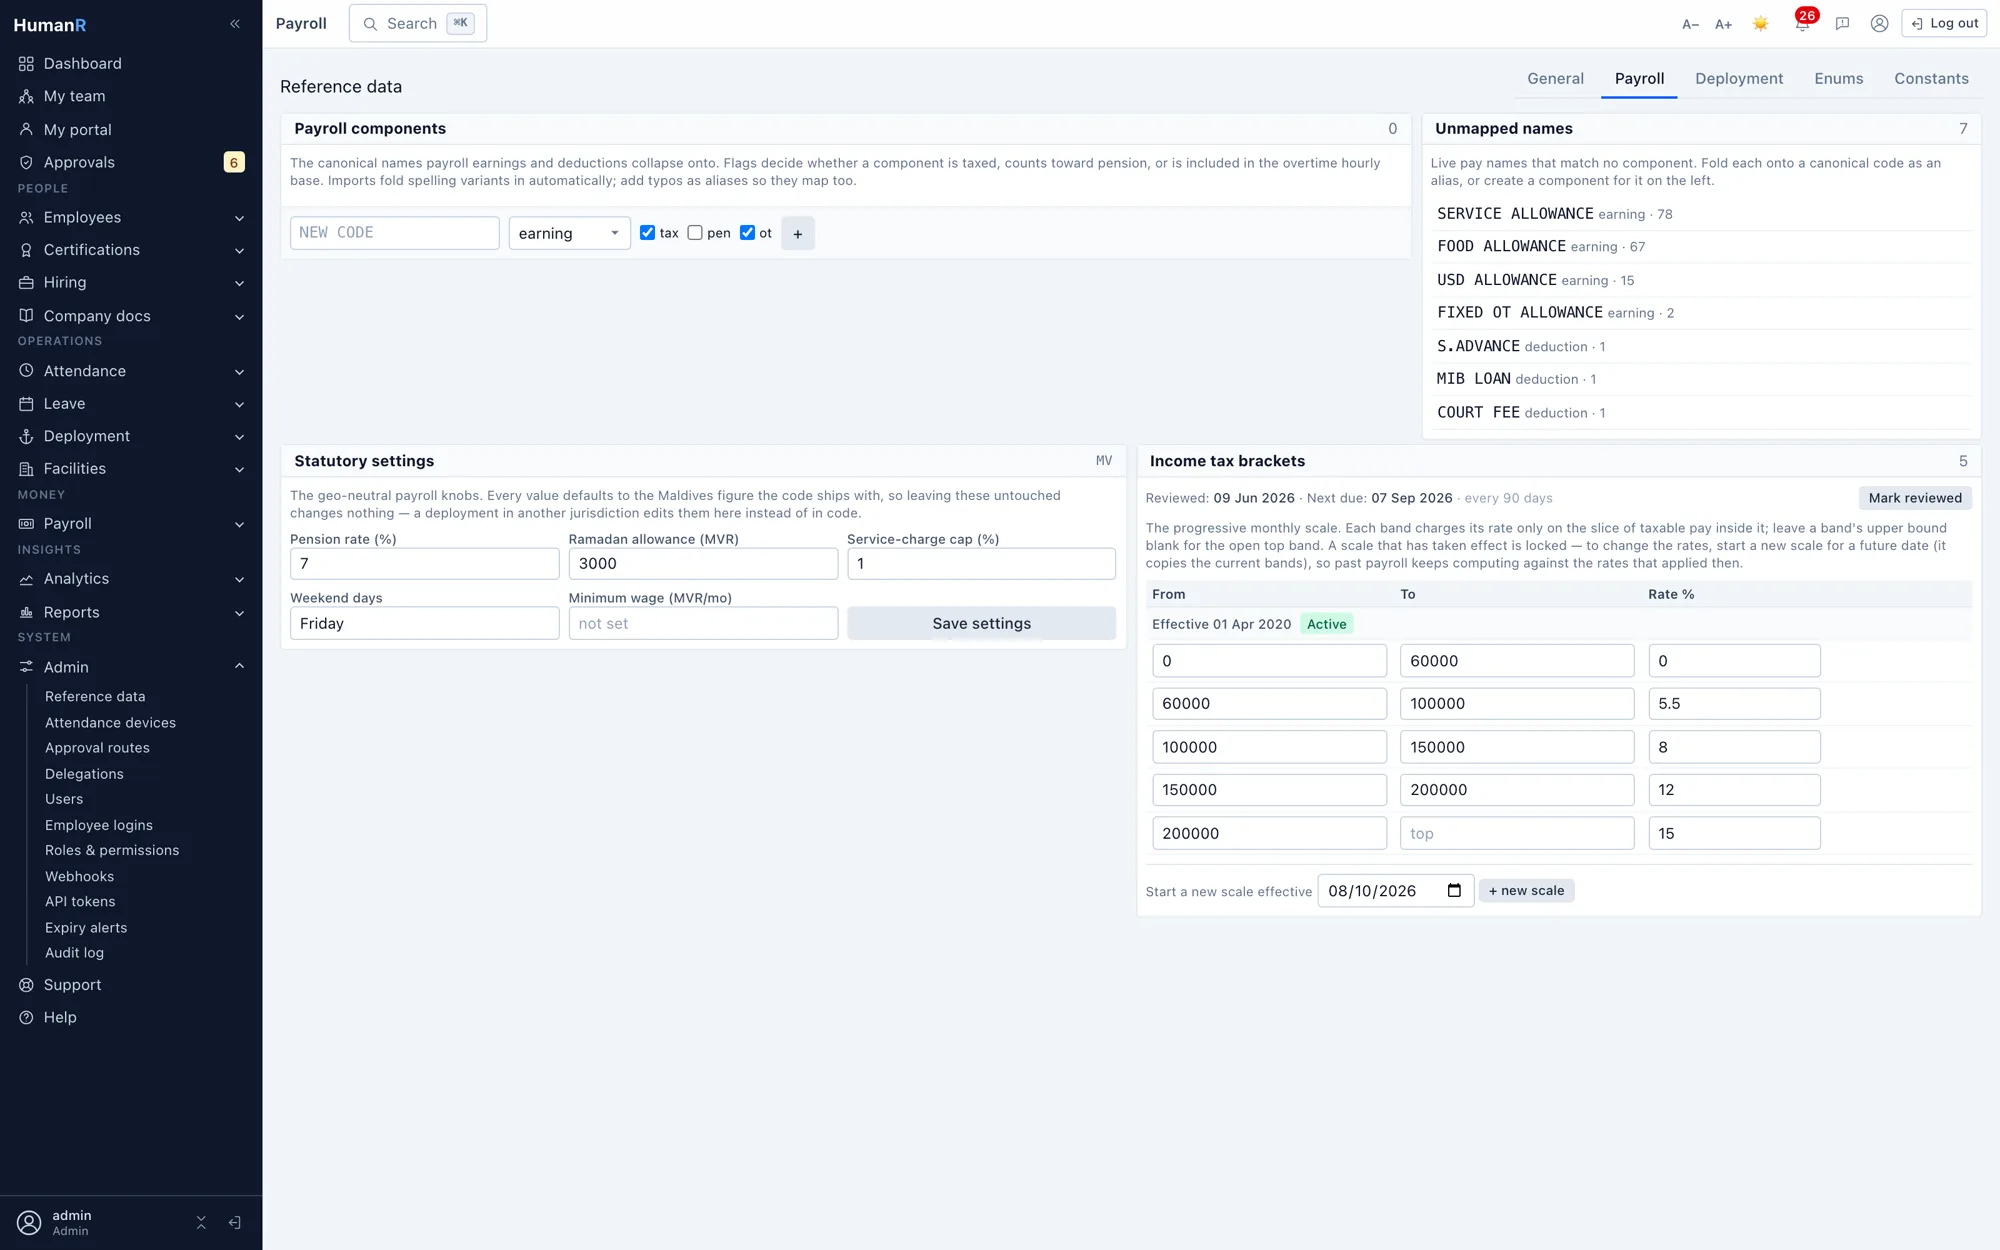Click the Analytics chart icon
The height and width of the screenshot is (1250, 2000).
(x=26, y=579)
